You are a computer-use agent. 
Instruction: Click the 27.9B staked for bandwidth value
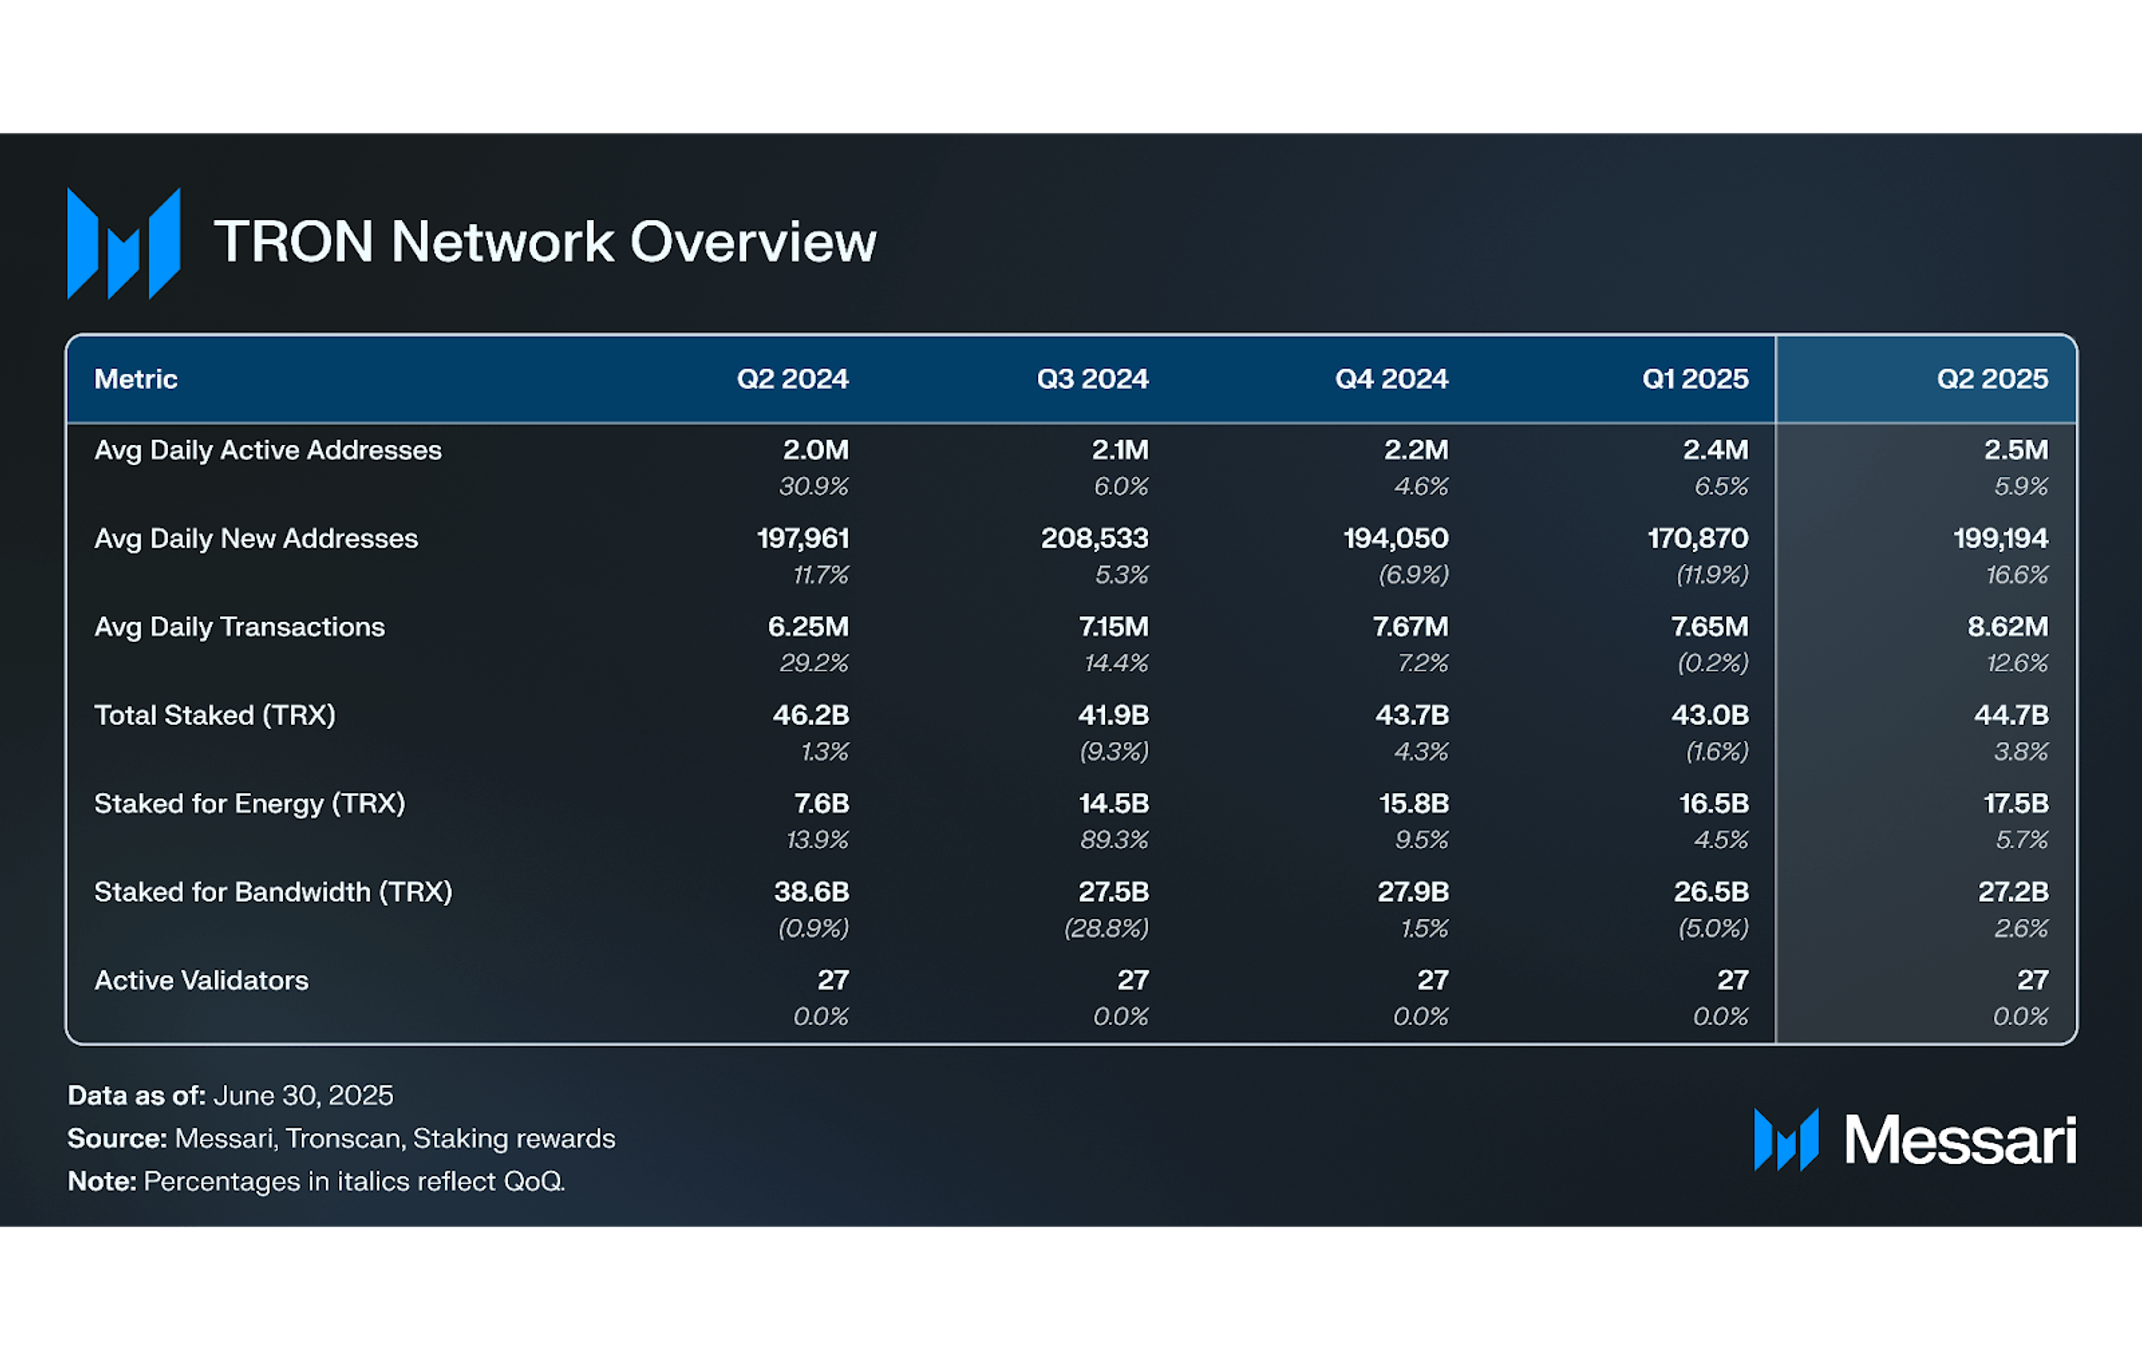coord(1413,892)
